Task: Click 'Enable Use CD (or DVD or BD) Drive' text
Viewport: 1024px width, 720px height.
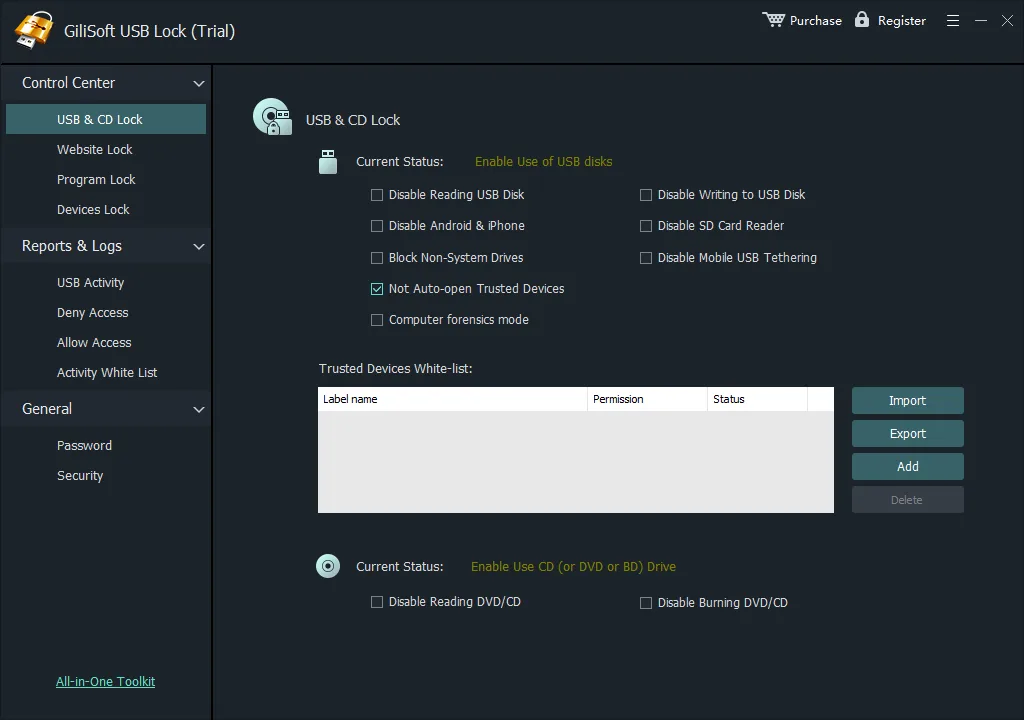Action: pyautogui.click(x=573, y=566)
